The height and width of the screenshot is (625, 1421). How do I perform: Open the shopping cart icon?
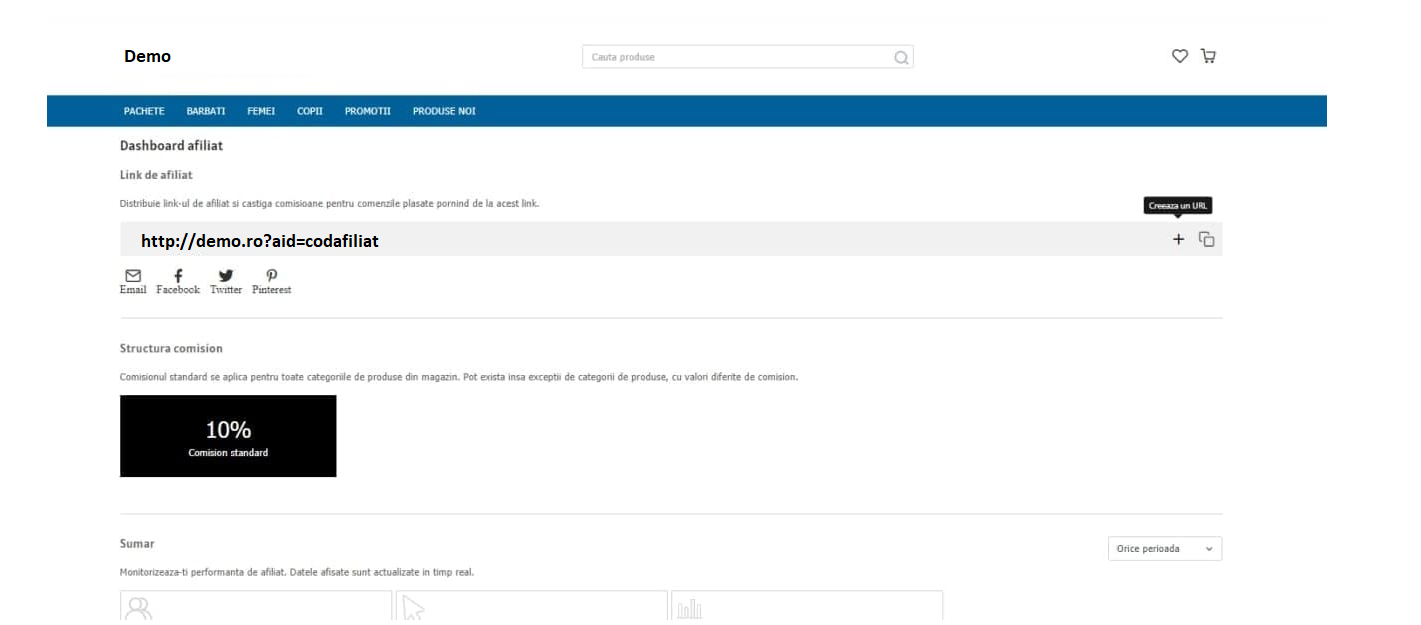(1208, 56)
